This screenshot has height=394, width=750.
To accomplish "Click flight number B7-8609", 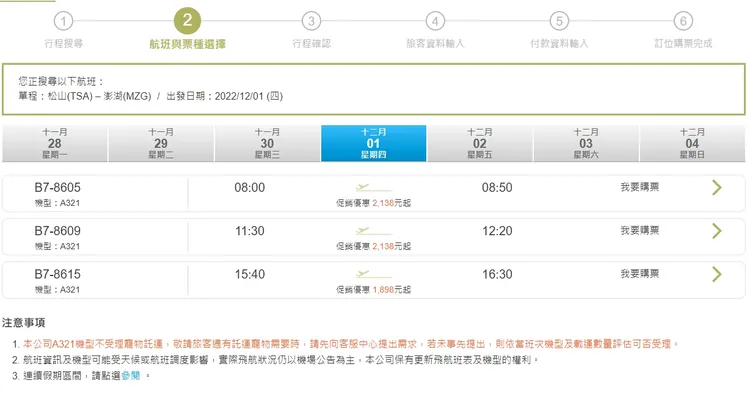I will 57,231.
